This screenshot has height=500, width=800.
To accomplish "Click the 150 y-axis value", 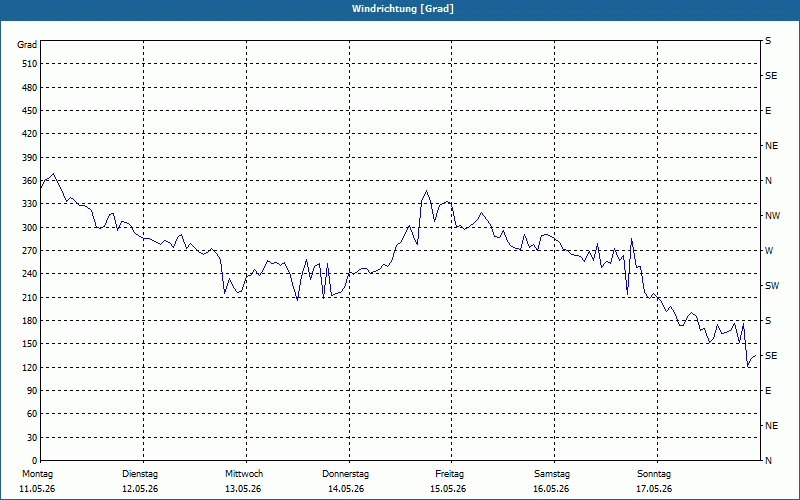I will [x=30, y=344].
